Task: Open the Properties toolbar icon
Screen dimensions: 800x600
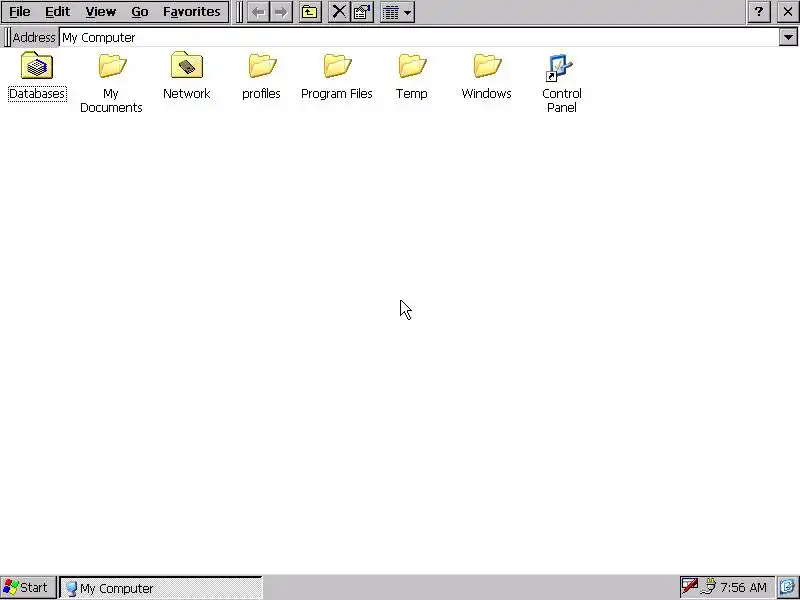Action: coord(362,12)
